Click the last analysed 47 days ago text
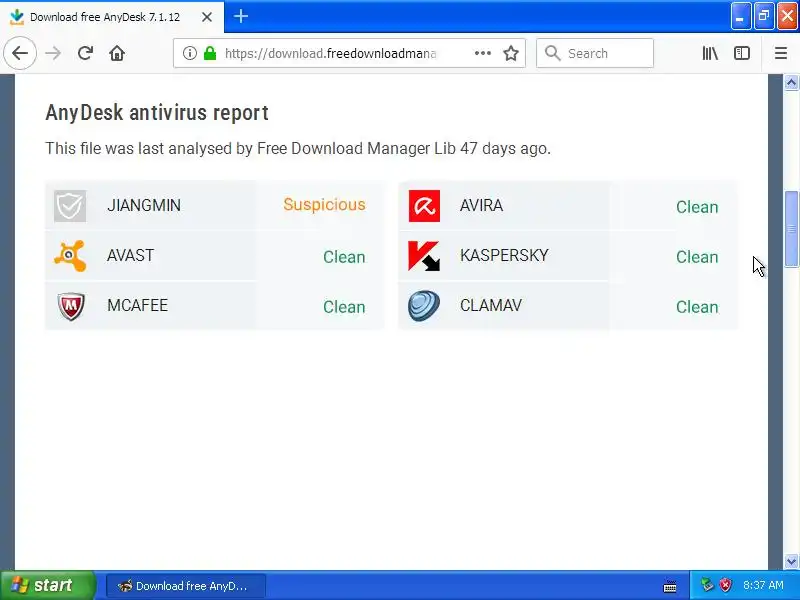This screenshot has height=600, width=800. [298, 148]
